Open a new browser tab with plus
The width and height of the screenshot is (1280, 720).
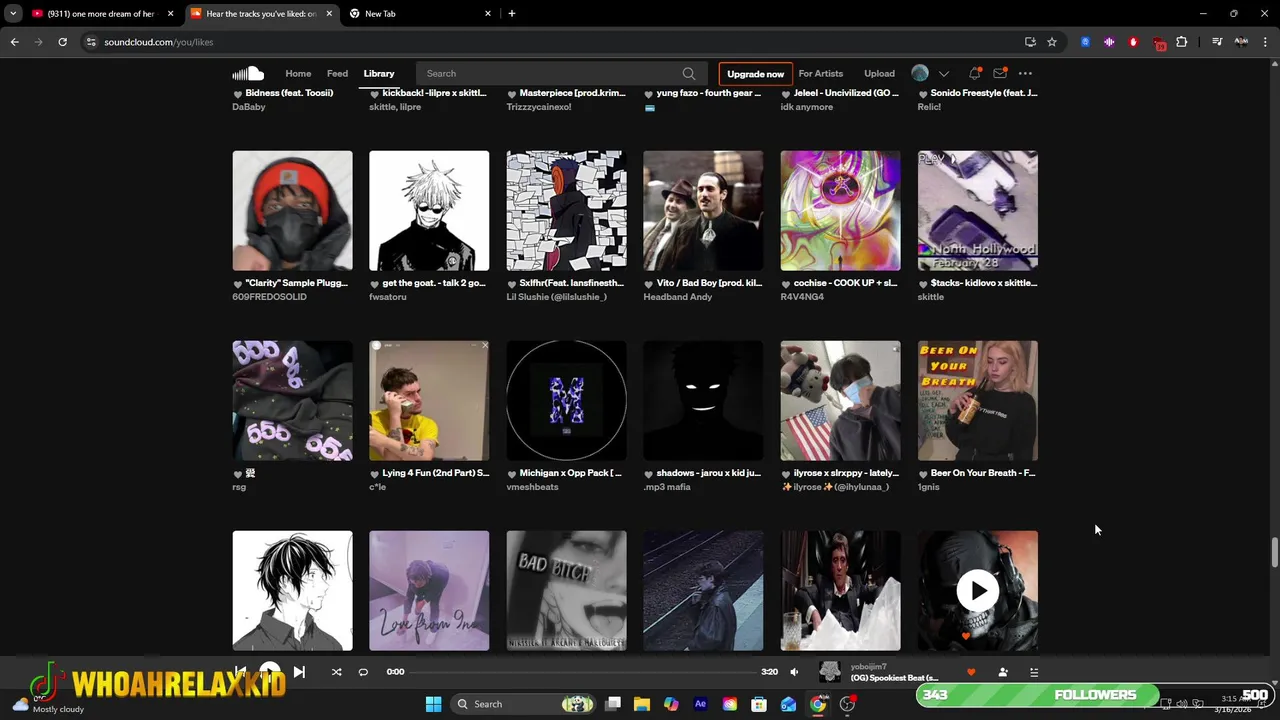point(512,13)
